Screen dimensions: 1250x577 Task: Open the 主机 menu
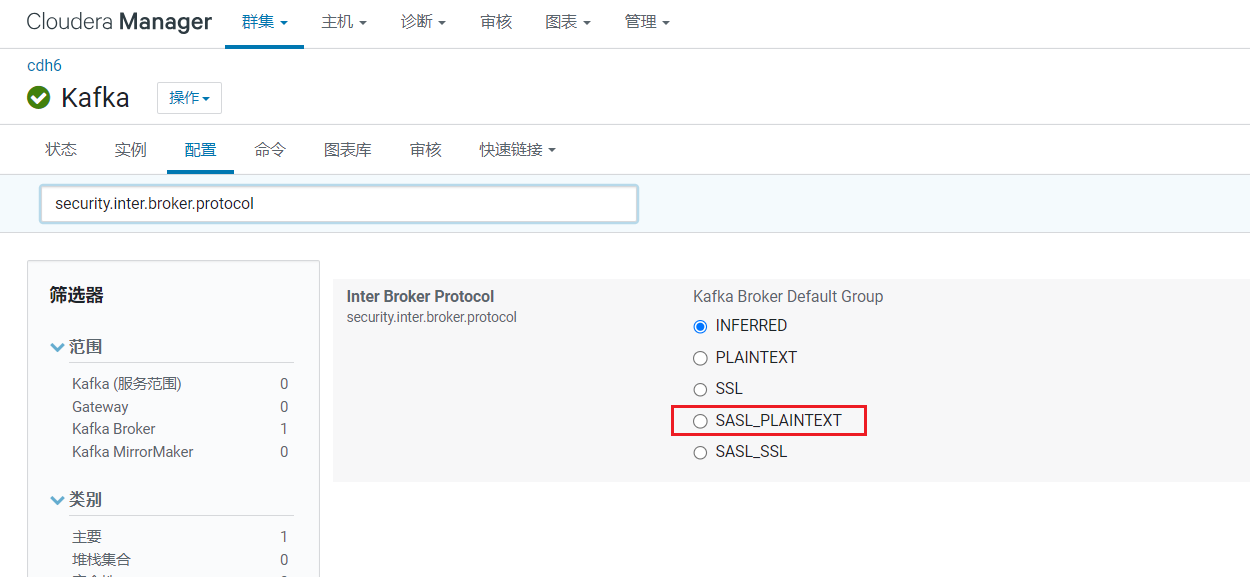pos(344,22)
